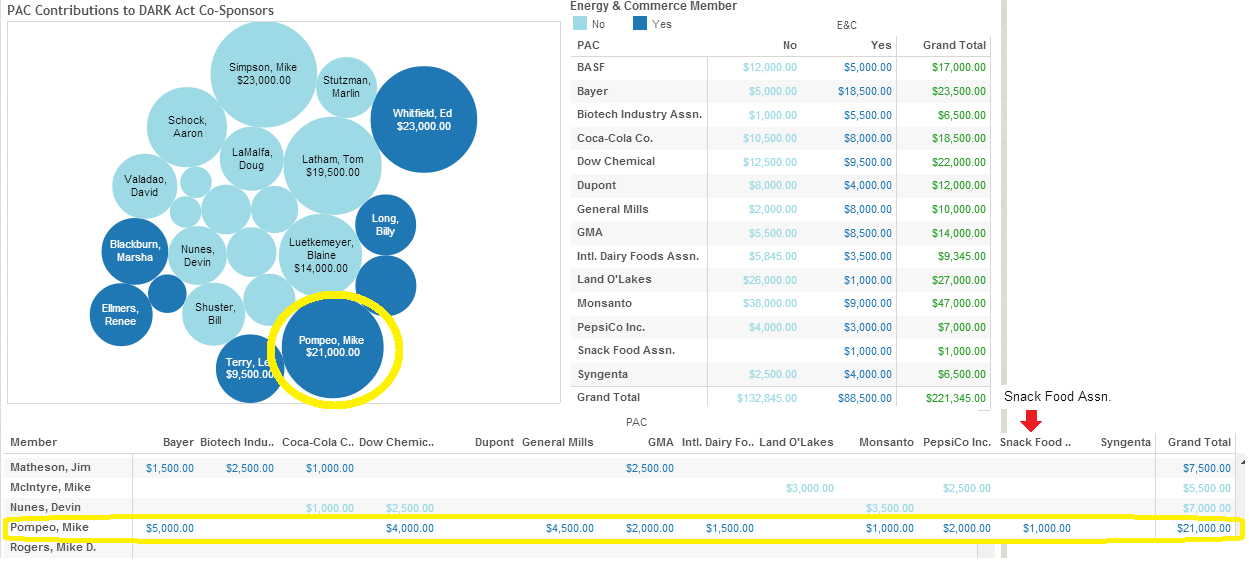Screen dimensions: 1249x567
Task: Click the Member column header
Action: 33,442
